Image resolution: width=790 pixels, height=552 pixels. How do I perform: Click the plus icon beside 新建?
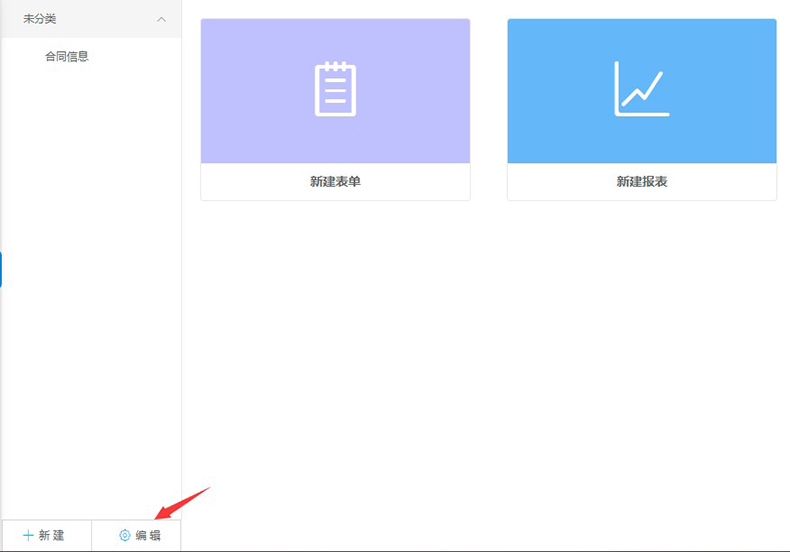[28, 535]
